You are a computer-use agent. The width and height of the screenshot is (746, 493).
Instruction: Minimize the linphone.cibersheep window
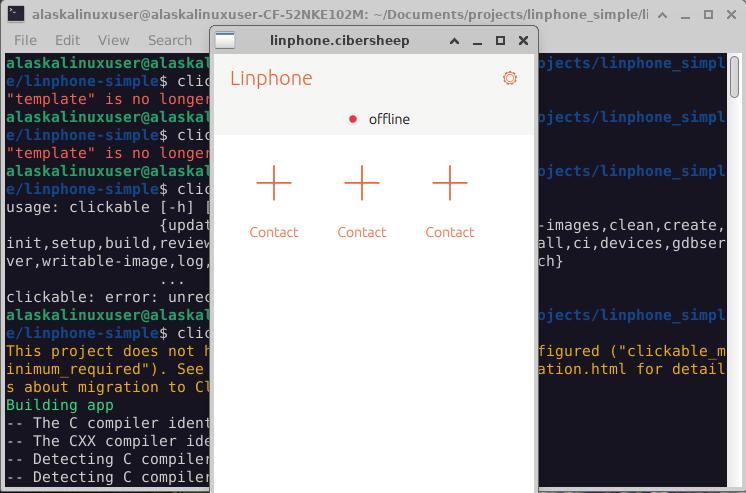coord(477,42)
